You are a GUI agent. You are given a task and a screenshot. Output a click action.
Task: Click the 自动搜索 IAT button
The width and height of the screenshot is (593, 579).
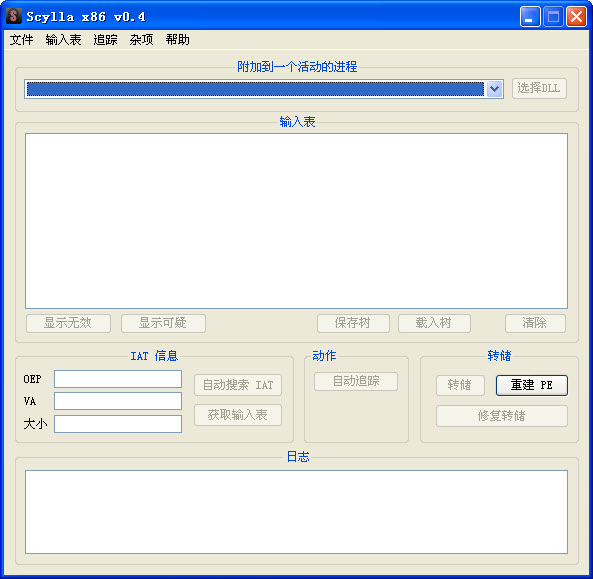coord(238,385)
